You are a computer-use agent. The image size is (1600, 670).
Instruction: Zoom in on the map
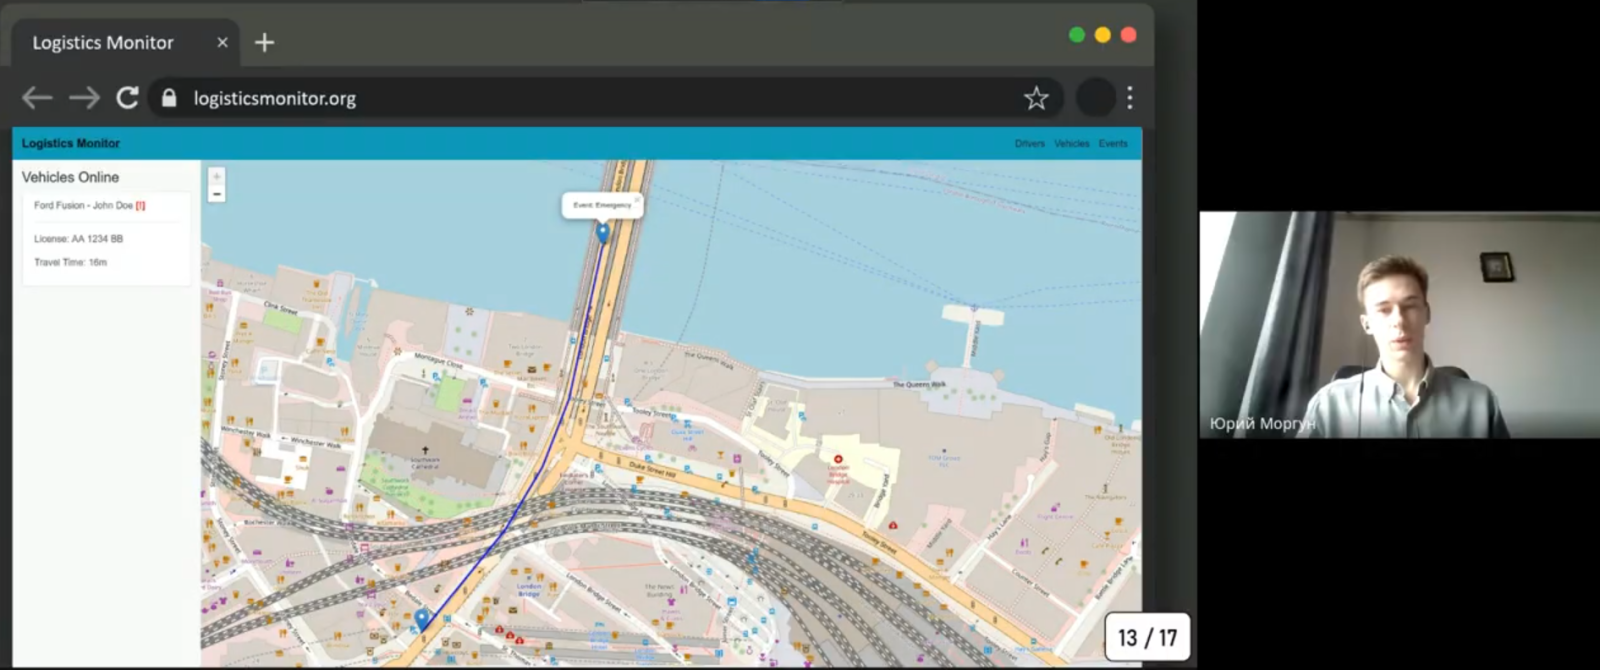coord(216,176)
